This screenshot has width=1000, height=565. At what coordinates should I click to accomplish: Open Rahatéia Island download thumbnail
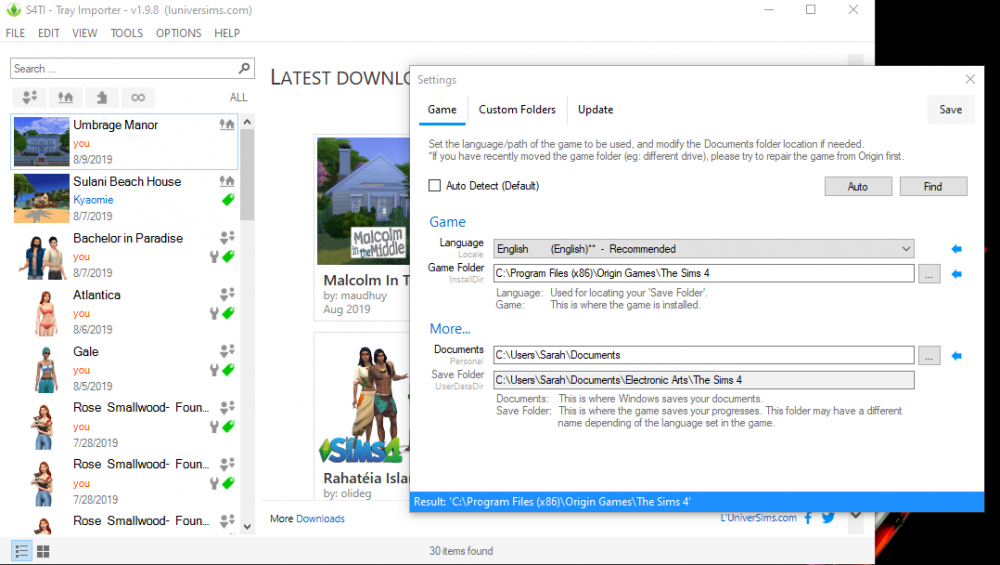[x=364, y=402]
